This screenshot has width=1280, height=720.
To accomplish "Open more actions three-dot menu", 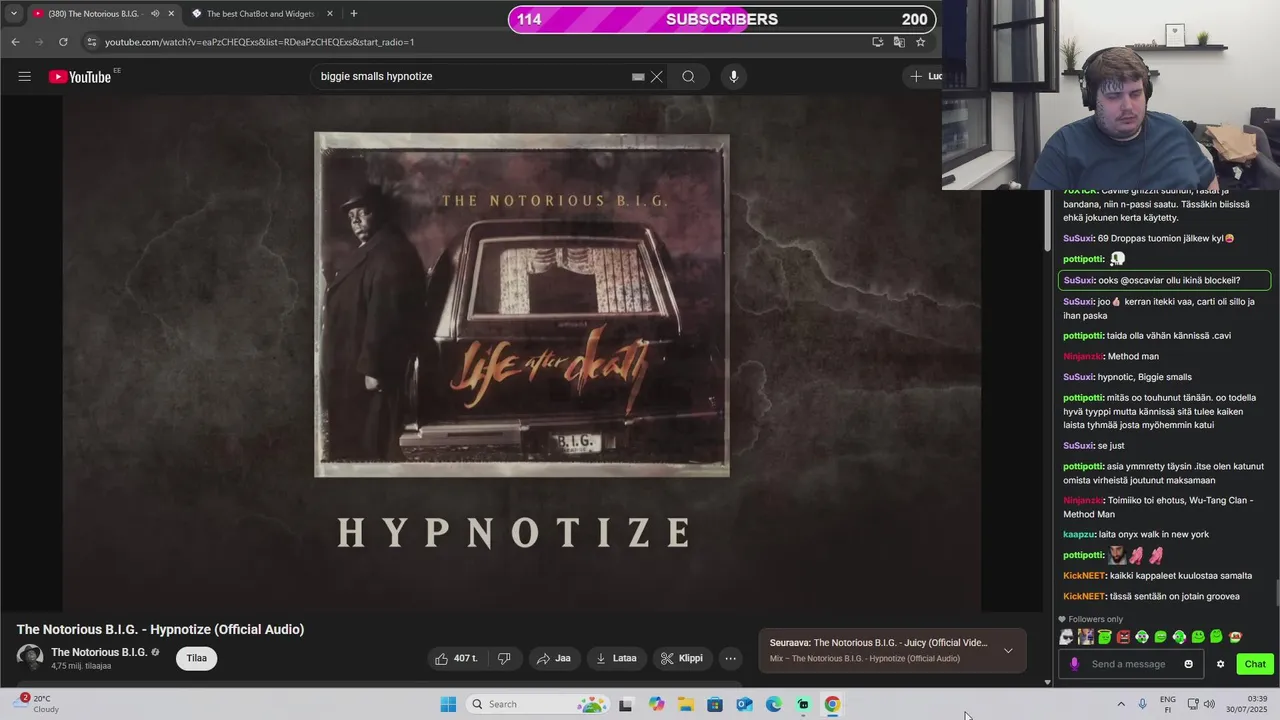I will pyautogui.click(x=731, y=658).
